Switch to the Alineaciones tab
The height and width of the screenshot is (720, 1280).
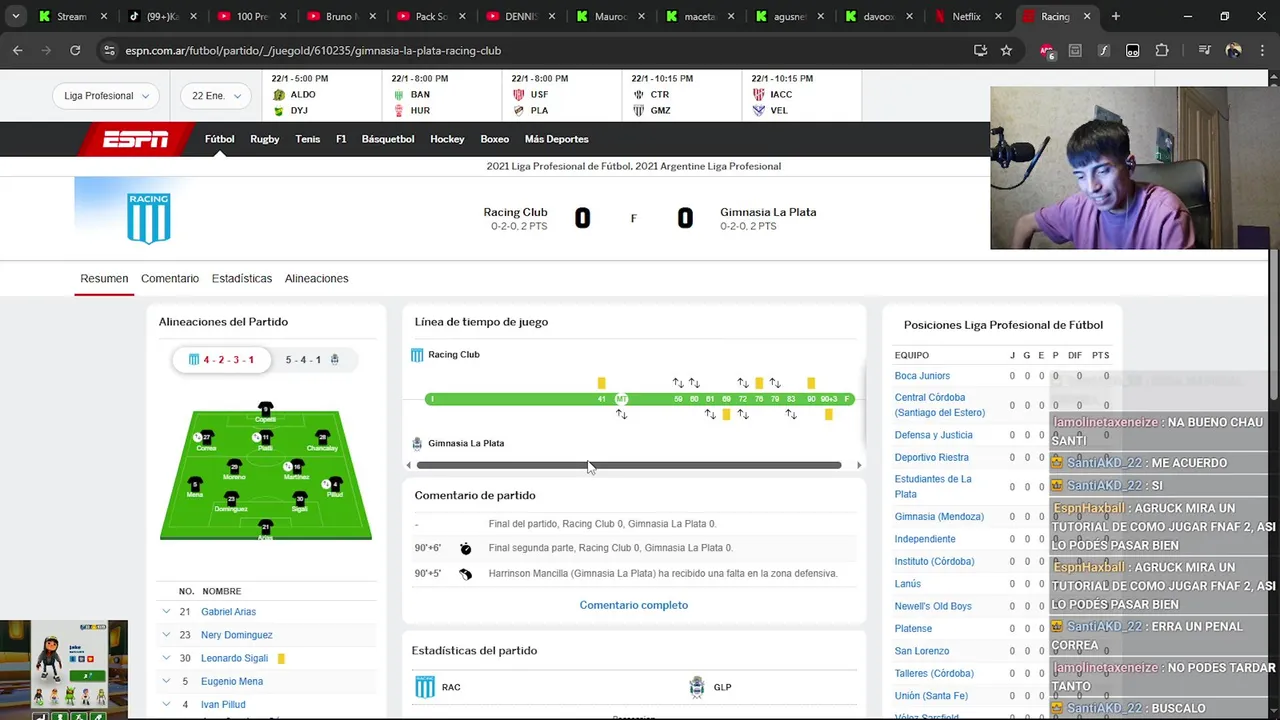pos(316,278)
